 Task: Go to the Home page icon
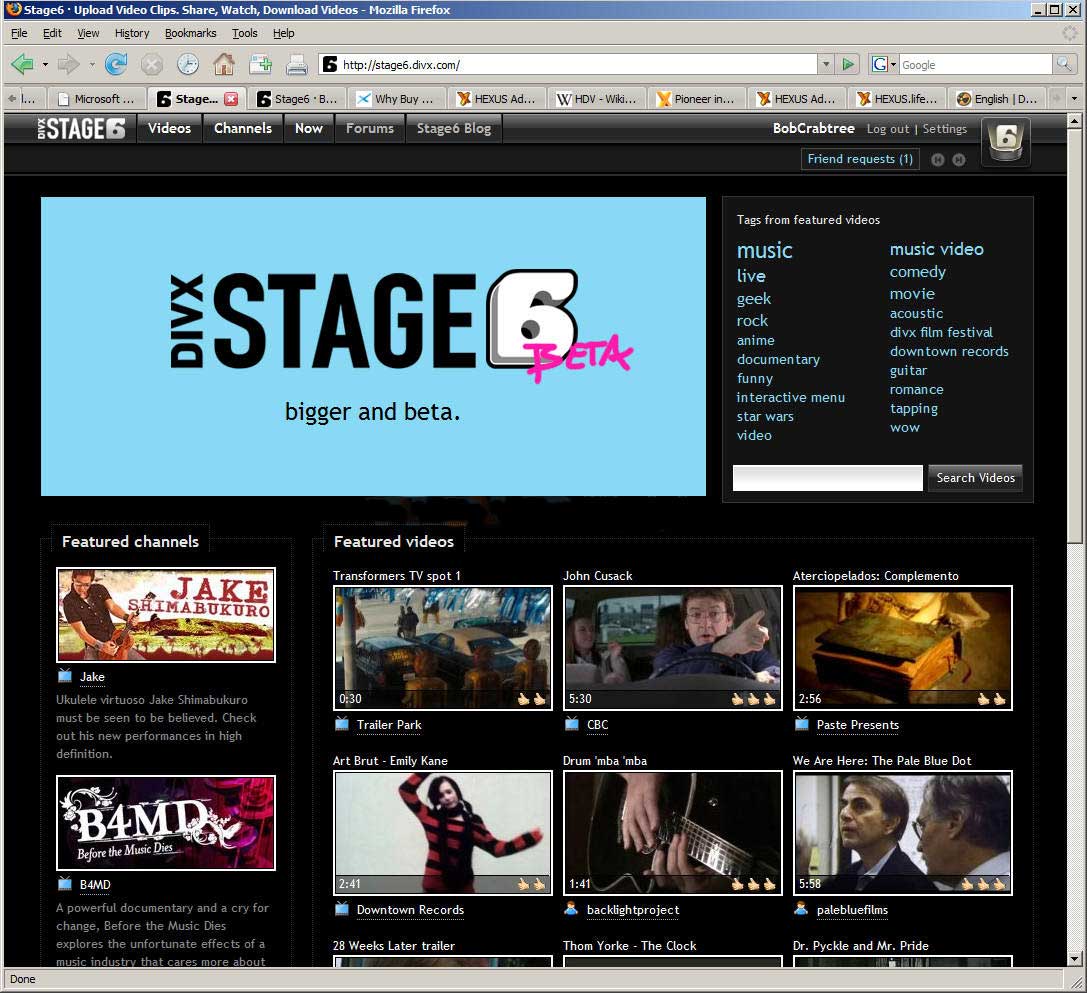pos(224,64)
